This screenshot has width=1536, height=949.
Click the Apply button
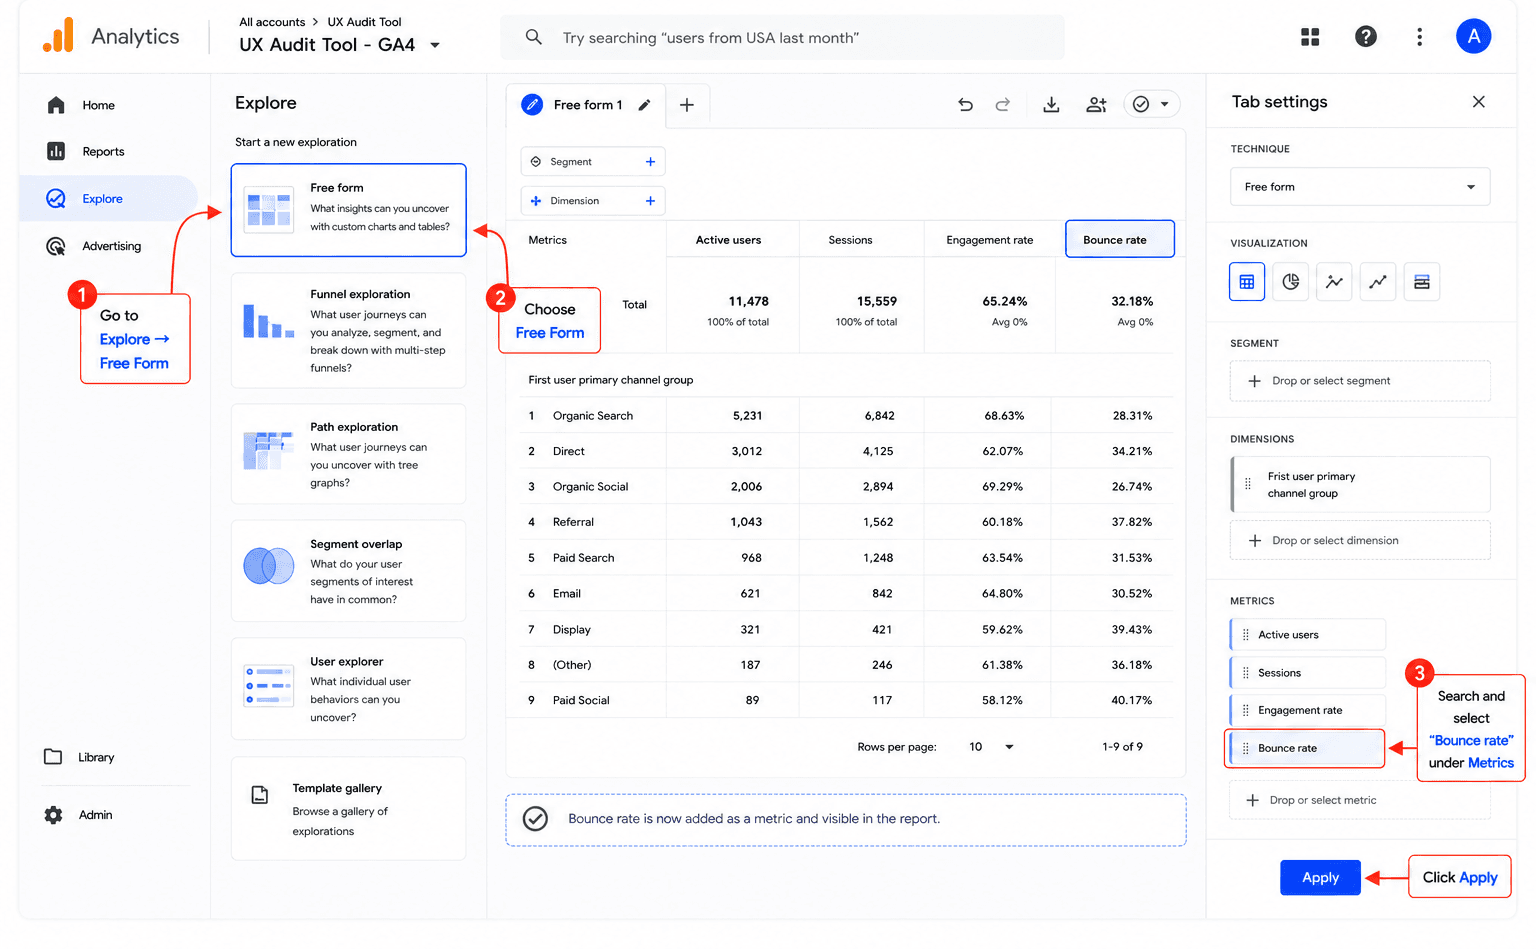click(1320, 877)
